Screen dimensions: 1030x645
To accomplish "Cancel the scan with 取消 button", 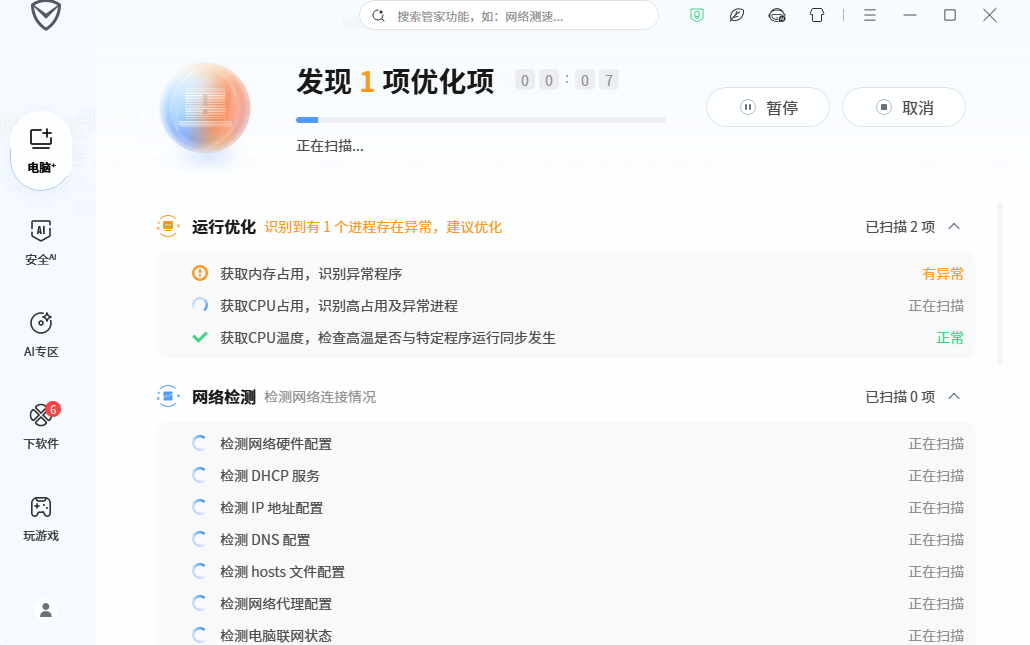I will [x=904, y=107].
